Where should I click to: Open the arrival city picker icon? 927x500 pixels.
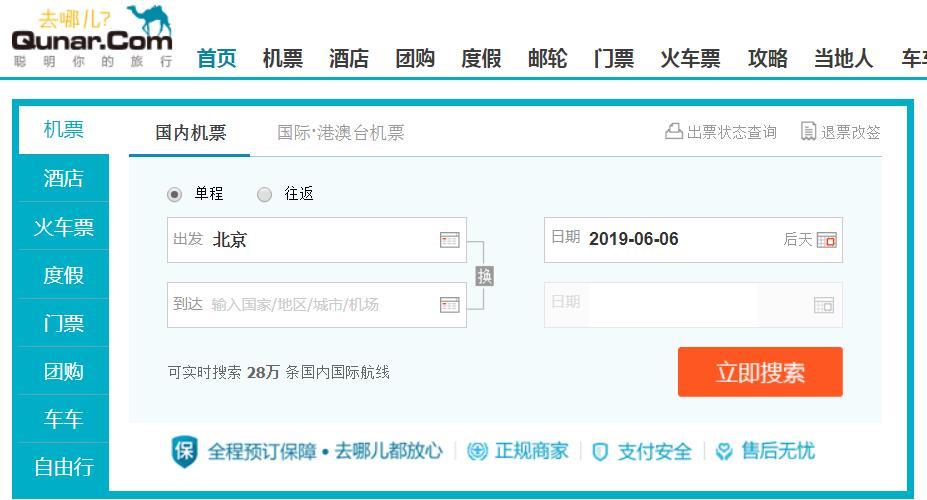click(449, 305)
